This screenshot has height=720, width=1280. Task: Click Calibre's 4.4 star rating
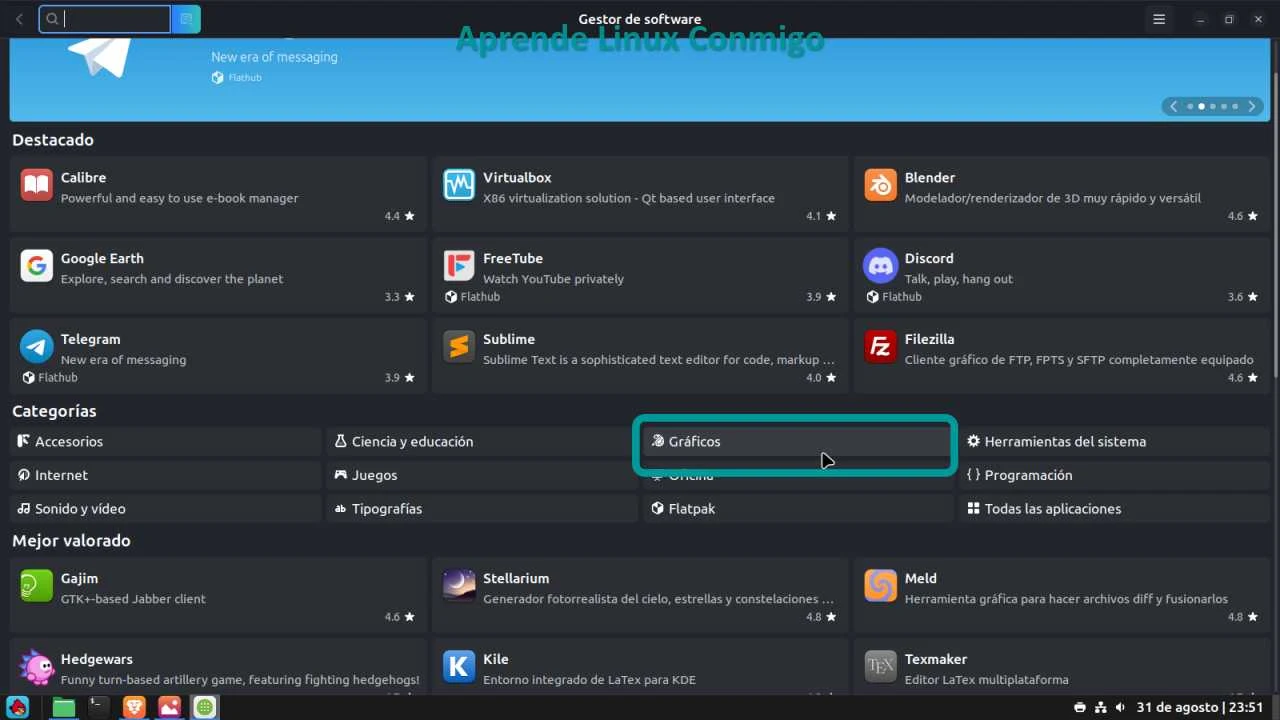pyautogui.click(x=399, y=216)
